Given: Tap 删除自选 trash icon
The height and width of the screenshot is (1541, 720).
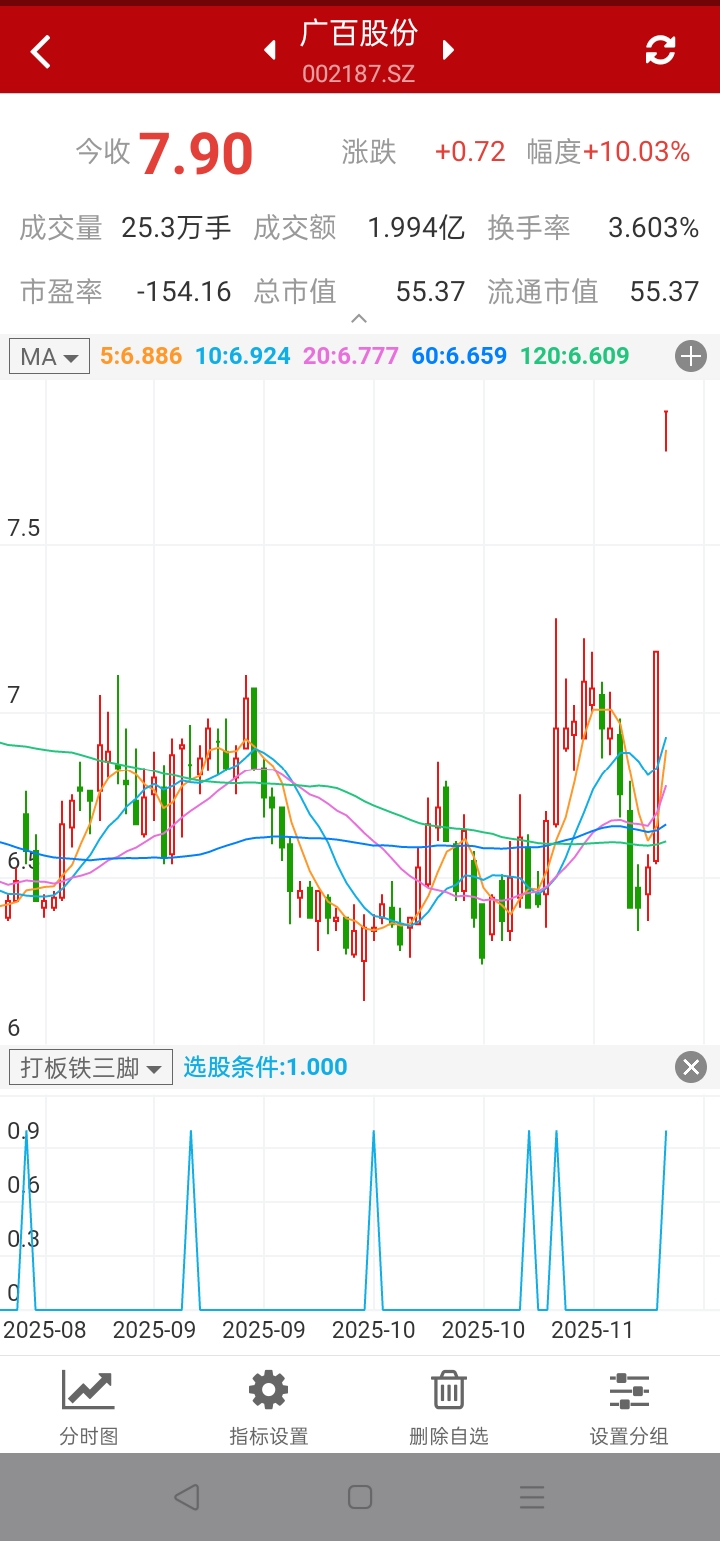Looking at the screenshot, I should pos(449,1407).
